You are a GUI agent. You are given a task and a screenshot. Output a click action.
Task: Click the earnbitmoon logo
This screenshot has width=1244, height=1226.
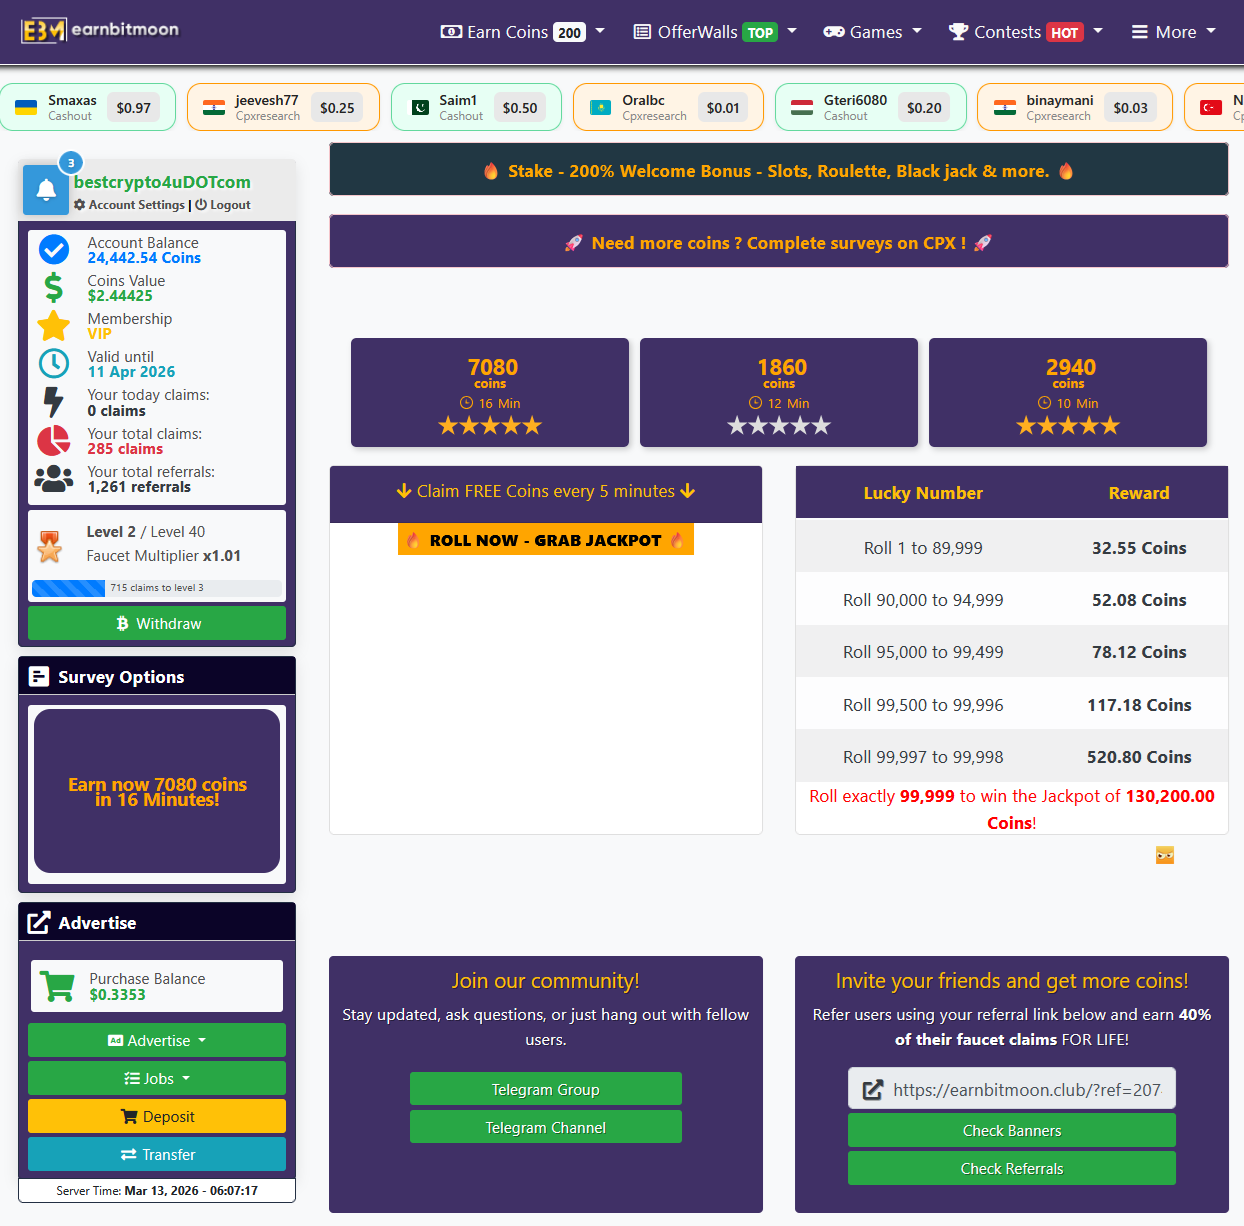pyautogui.click(x=100, y=30)
